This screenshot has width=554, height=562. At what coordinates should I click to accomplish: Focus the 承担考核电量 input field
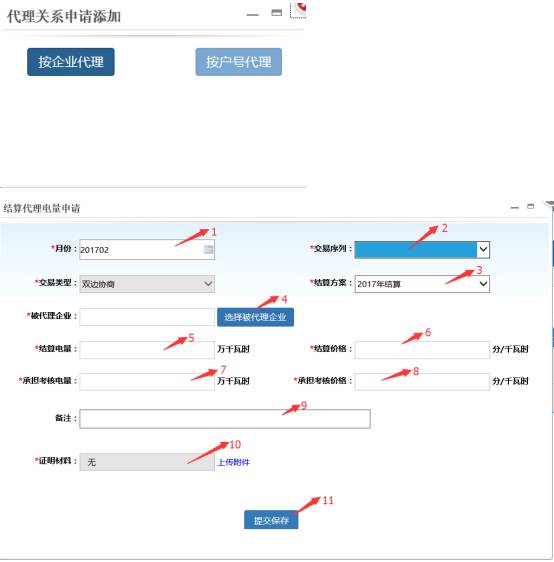(147, 382)
